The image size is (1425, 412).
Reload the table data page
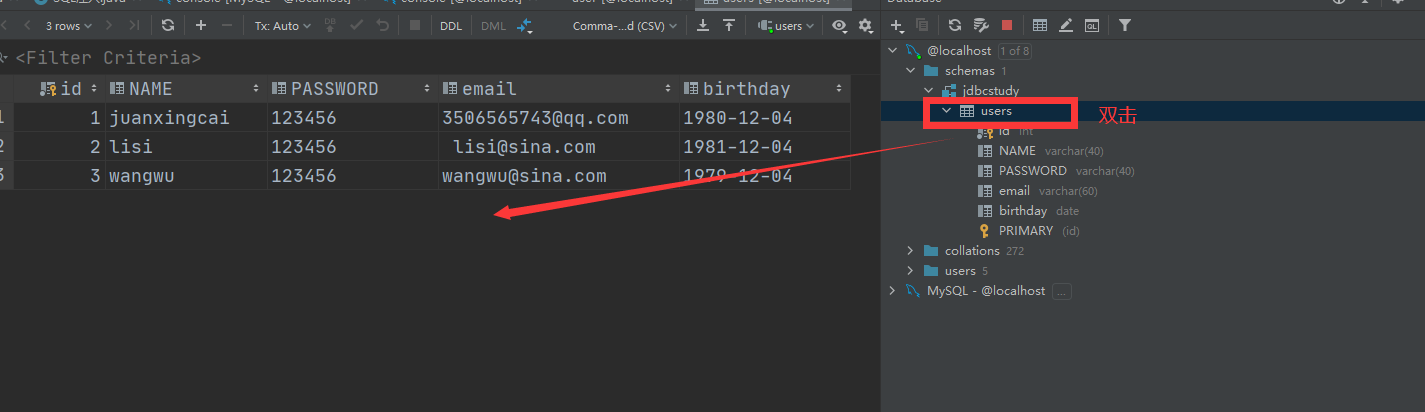167,25
